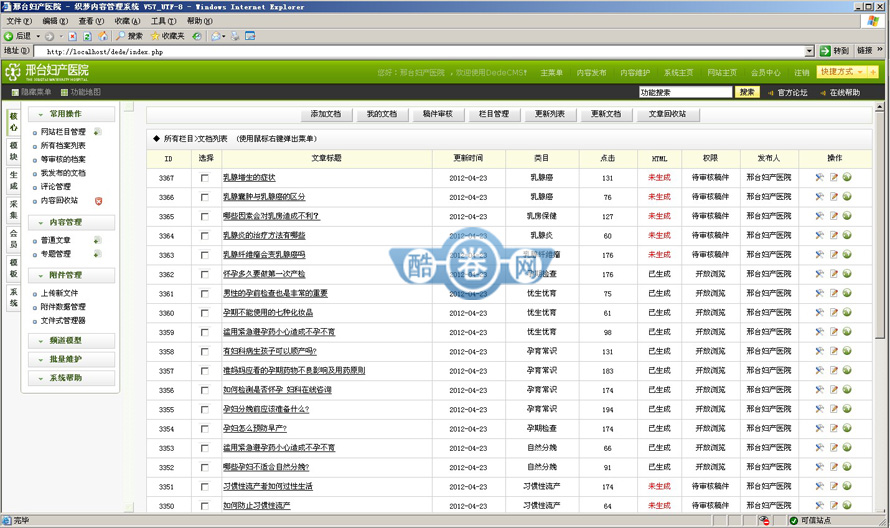Click the green preview globe in row 3367
The width and height of the screenshot is (890, 528).
[847, 177]
